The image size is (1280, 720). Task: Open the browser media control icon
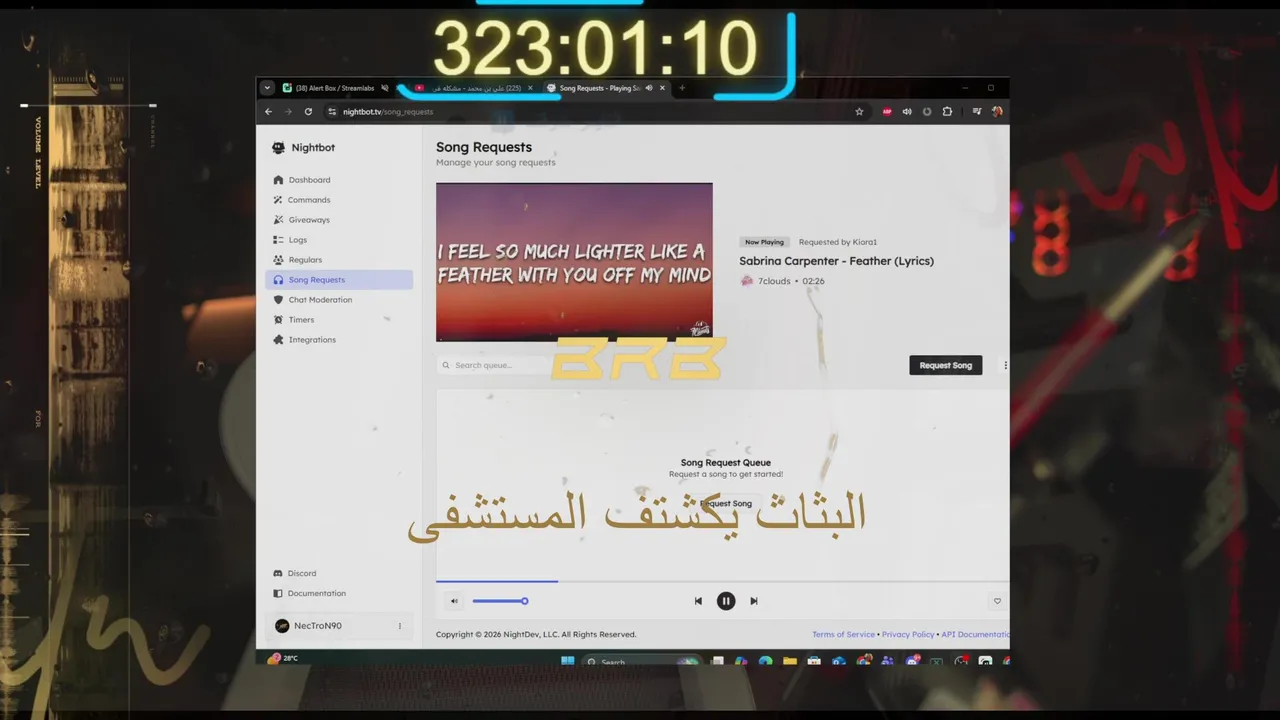pos(977,112)
